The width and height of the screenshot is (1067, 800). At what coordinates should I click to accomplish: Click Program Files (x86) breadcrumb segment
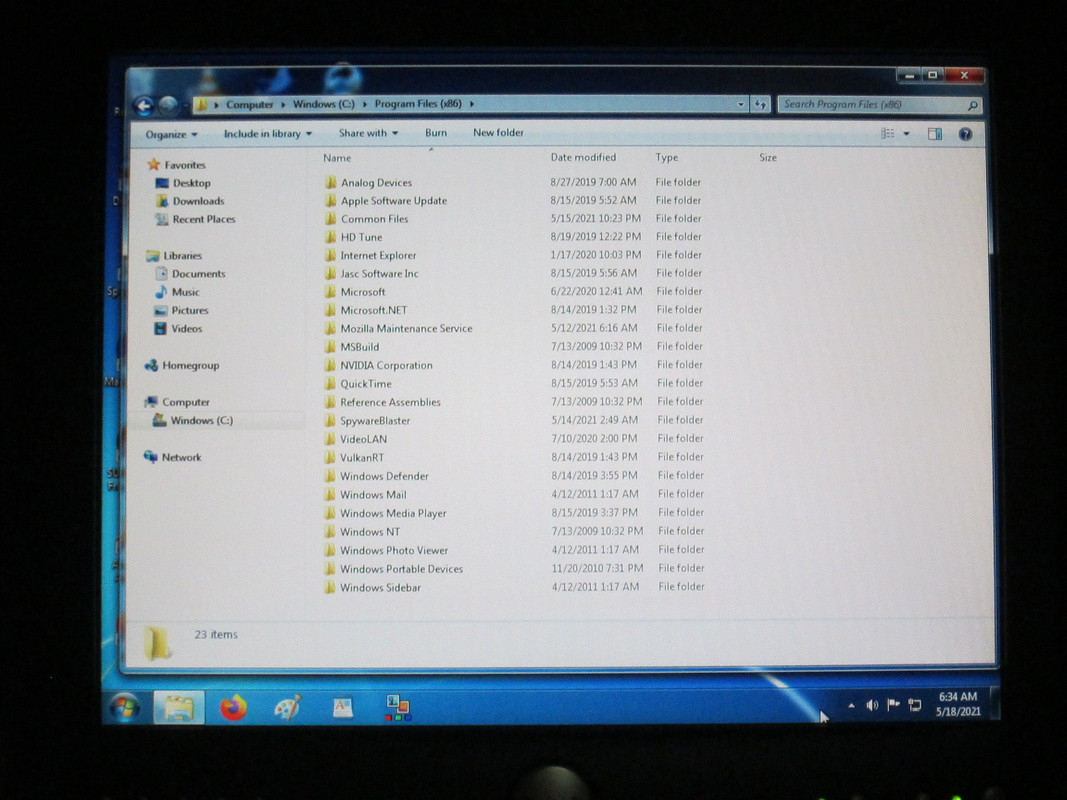418,104
